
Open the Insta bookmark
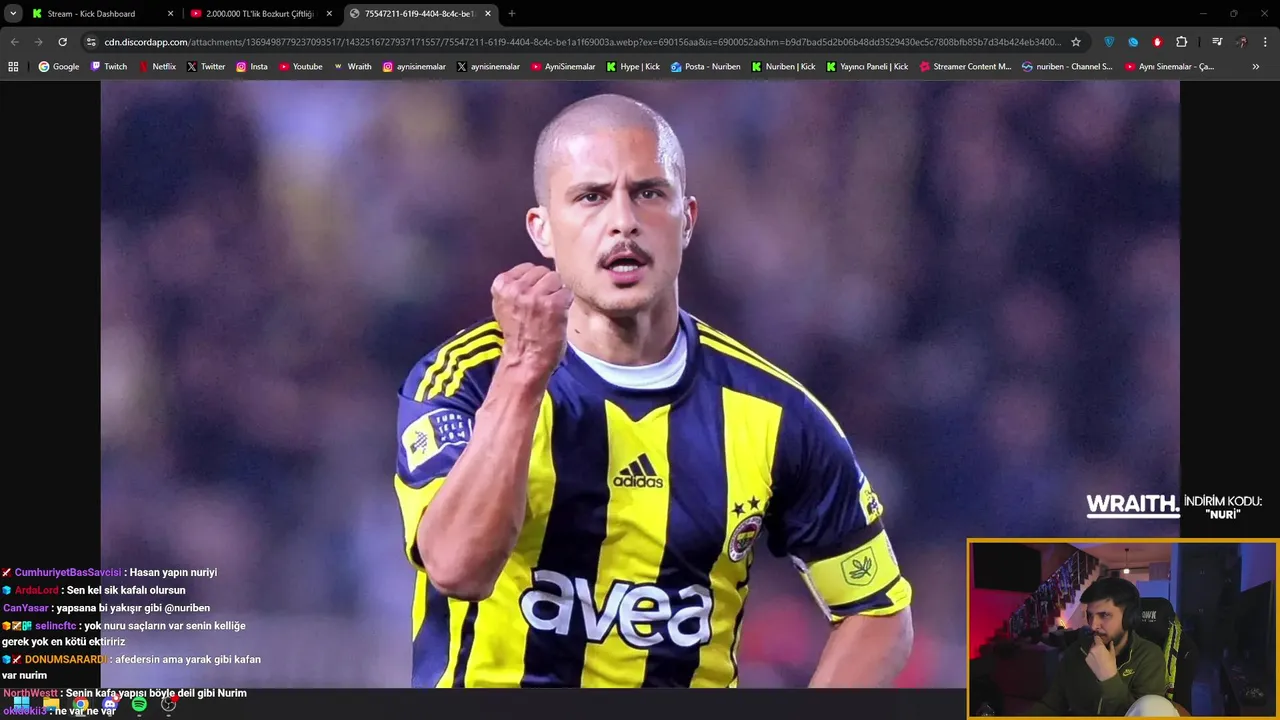[252, 67]
